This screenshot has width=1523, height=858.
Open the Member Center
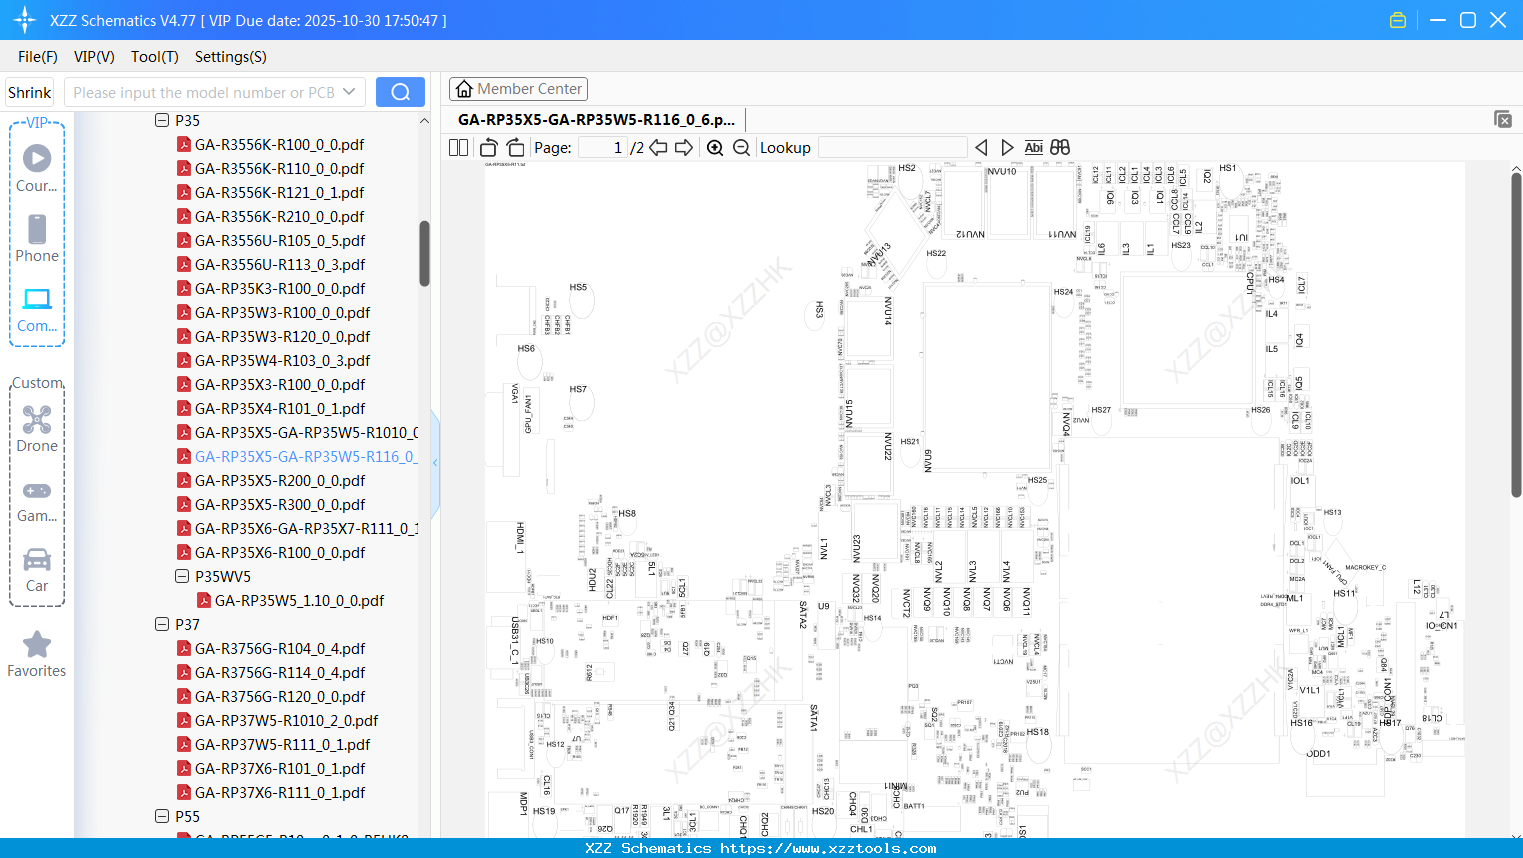[x=518, y=89]
